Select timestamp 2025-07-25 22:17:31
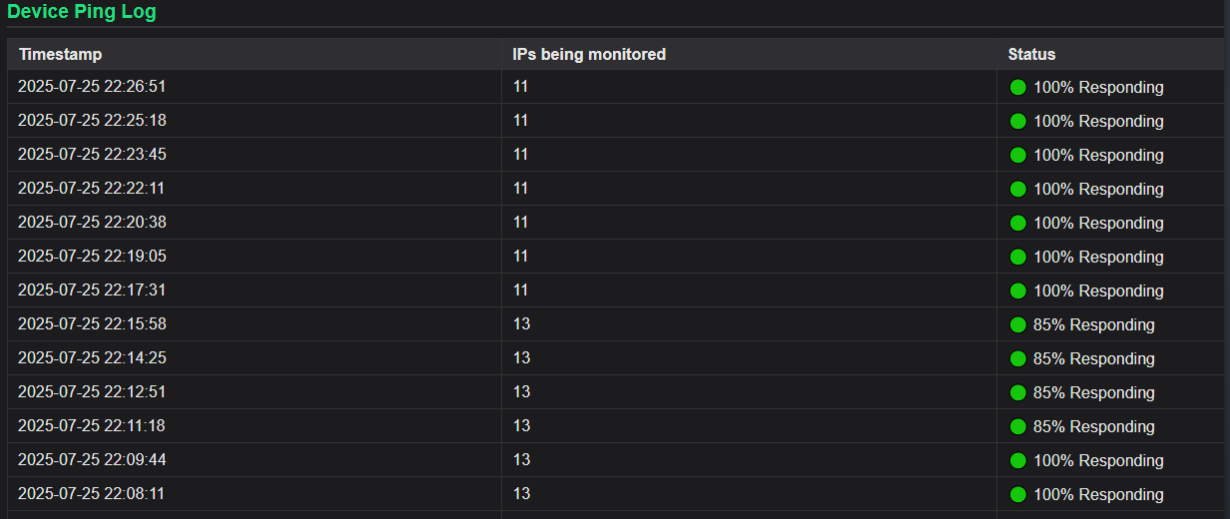This screenshot has width=1230, height=519. [x=92, y=290]
